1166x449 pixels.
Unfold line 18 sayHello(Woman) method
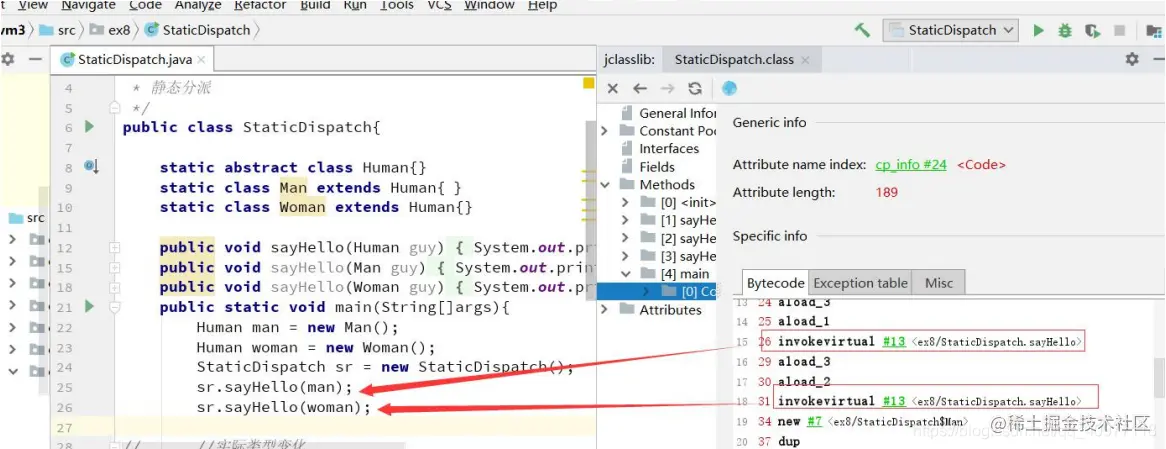point(115,288)
